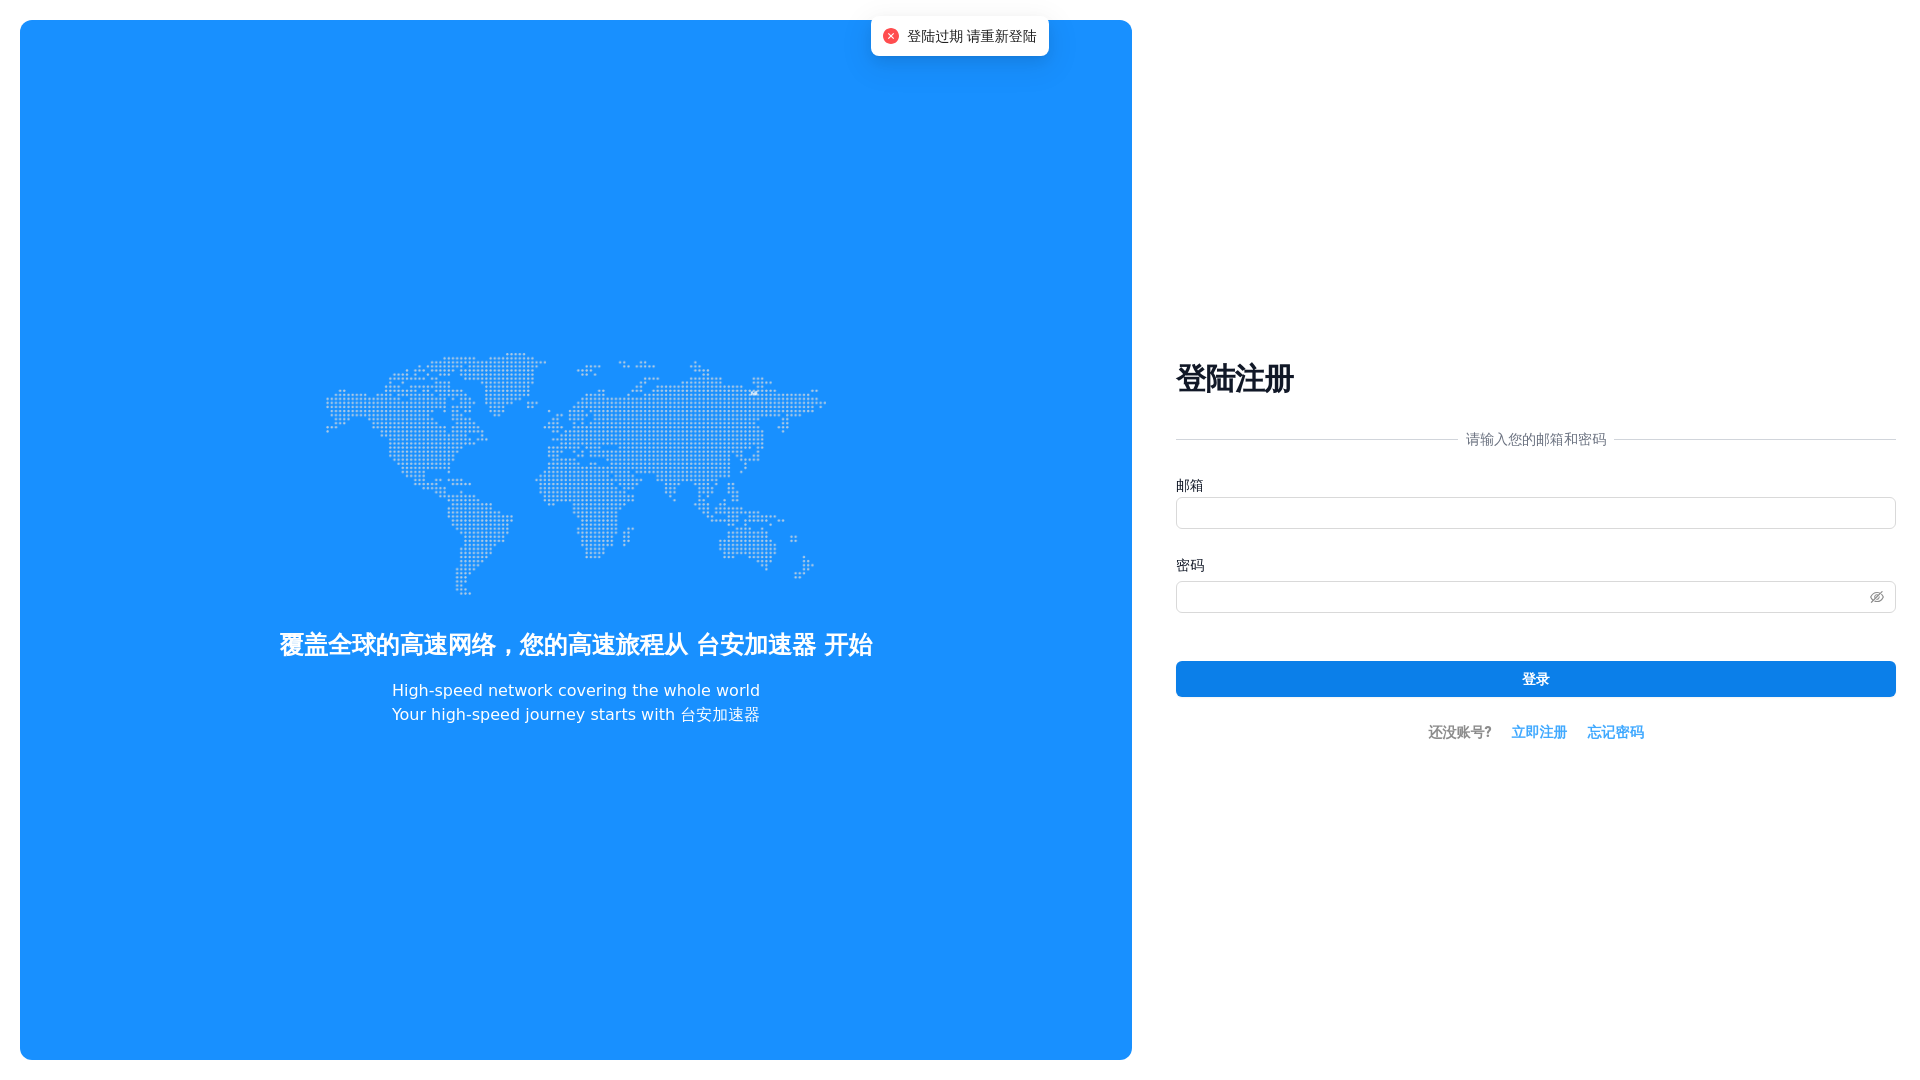Click the 登陆过期 请重新登陆 notification text
The image size is (1920, 1080).
click(x=971, y=36)
